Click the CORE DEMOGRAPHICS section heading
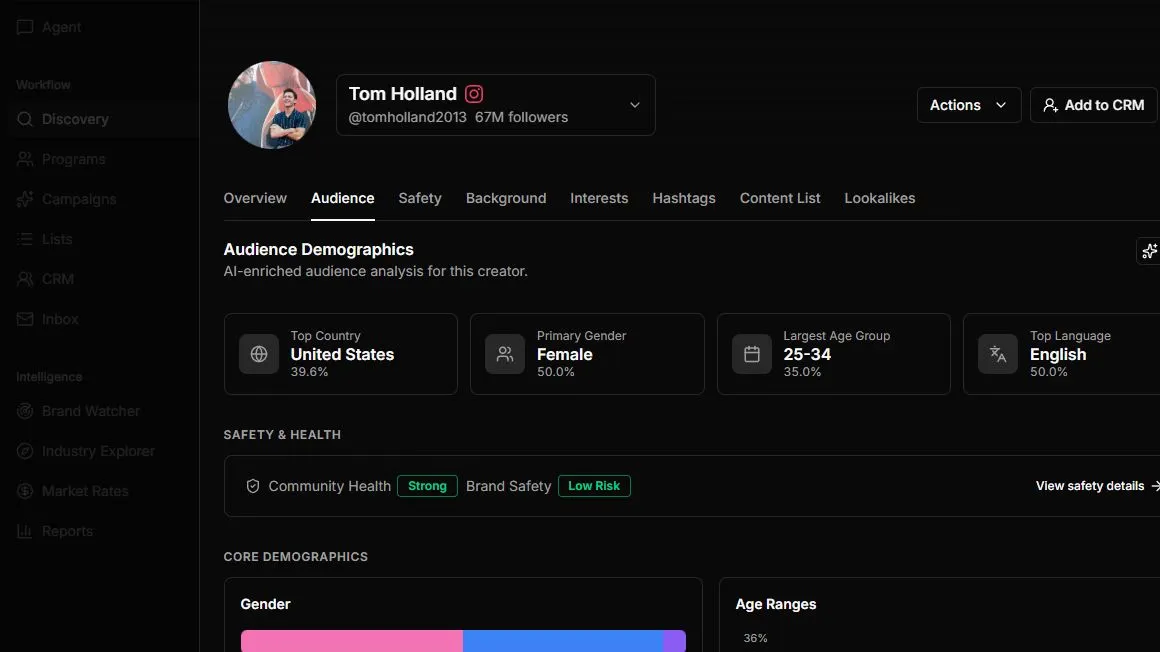 click(296, 557)
